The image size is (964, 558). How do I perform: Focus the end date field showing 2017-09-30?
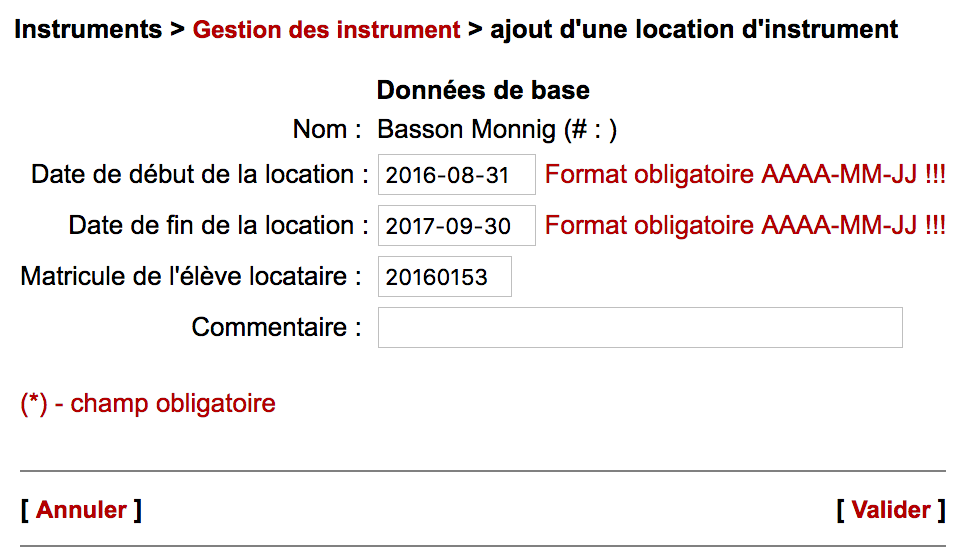tap(456, 226)
